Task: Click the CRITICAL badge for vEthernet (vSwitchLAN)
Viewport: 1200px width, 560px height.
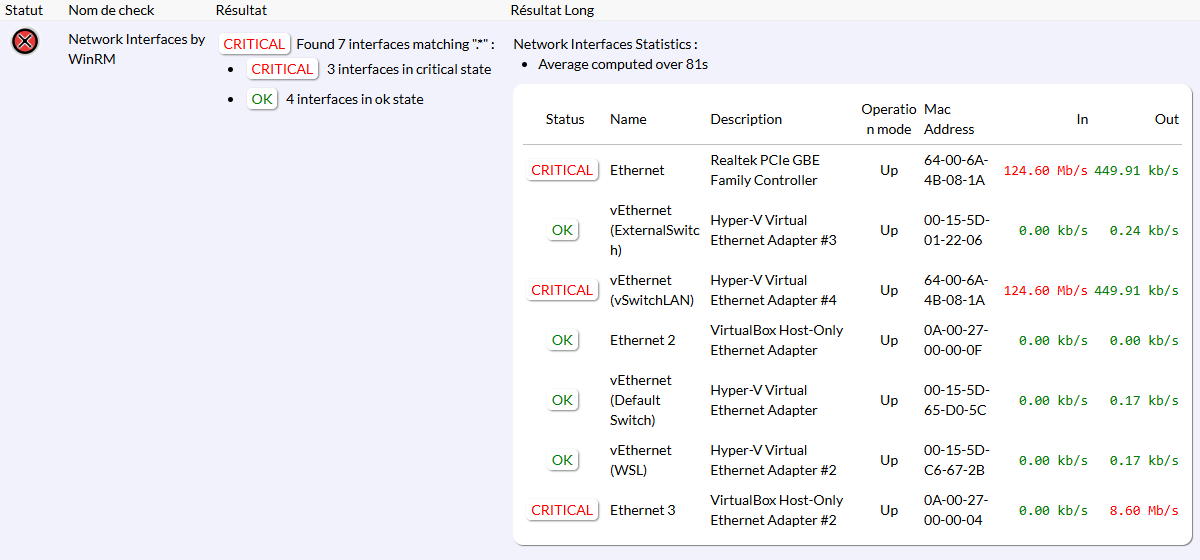Action: point(562,290)
